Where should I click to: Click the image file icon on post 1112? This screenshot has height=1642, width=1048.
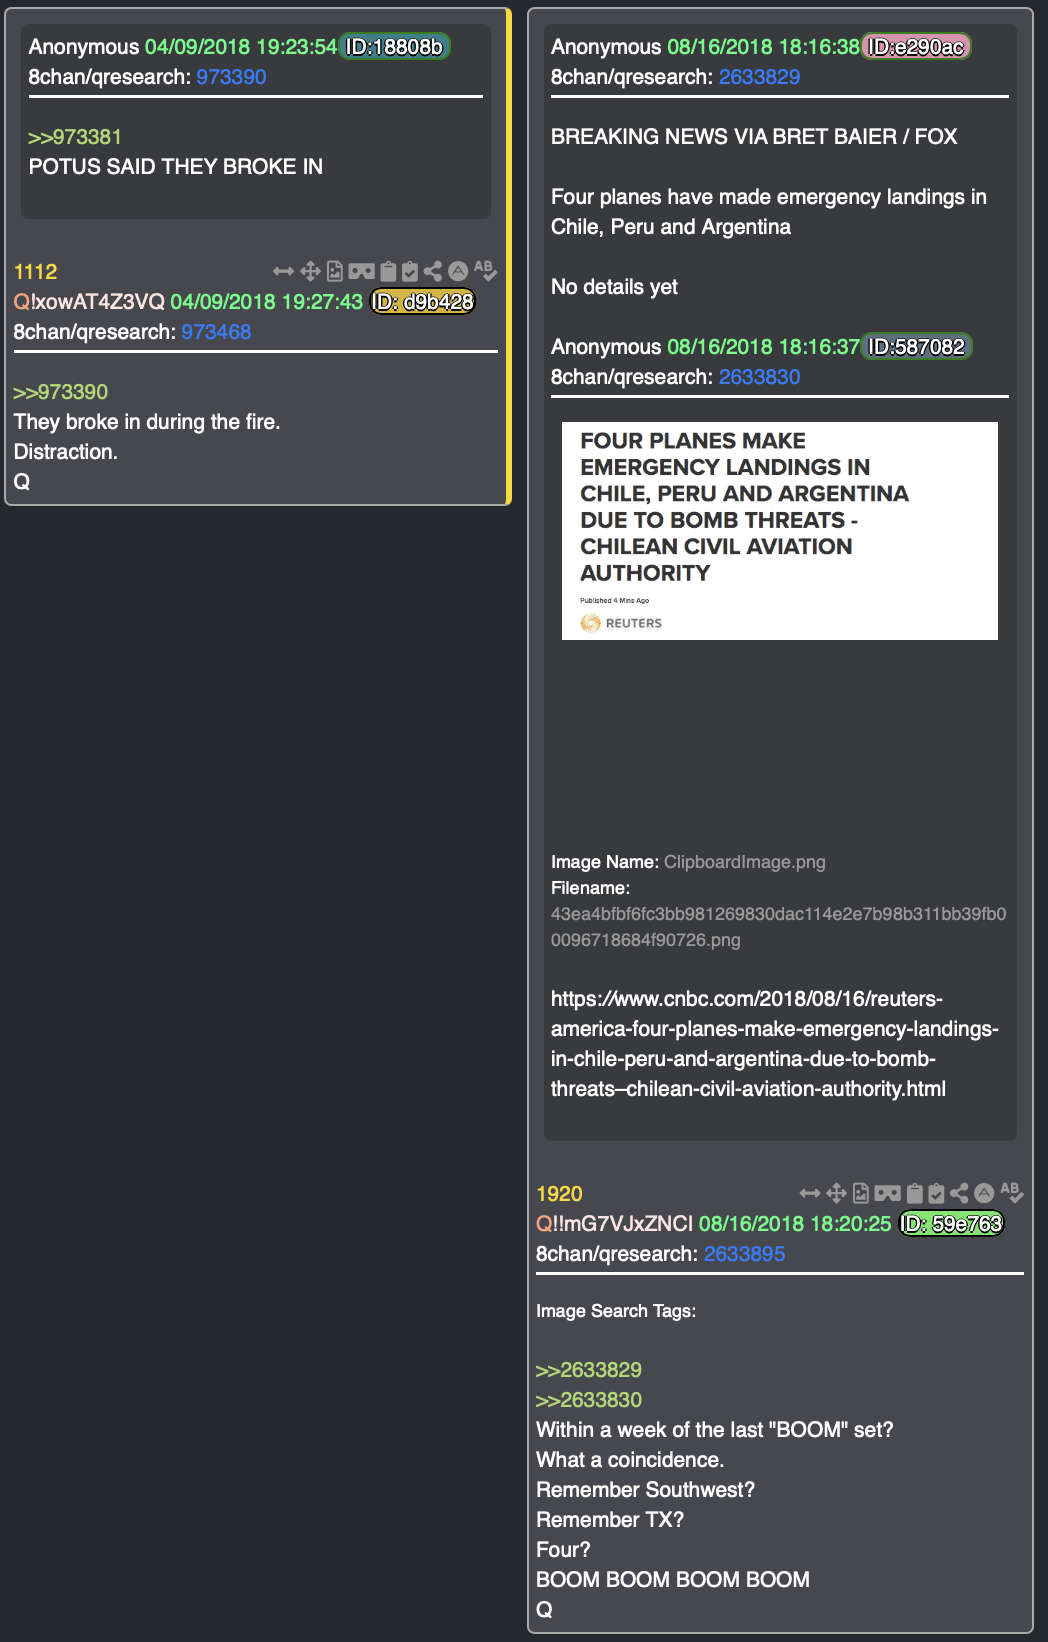(x=335, y=271)
